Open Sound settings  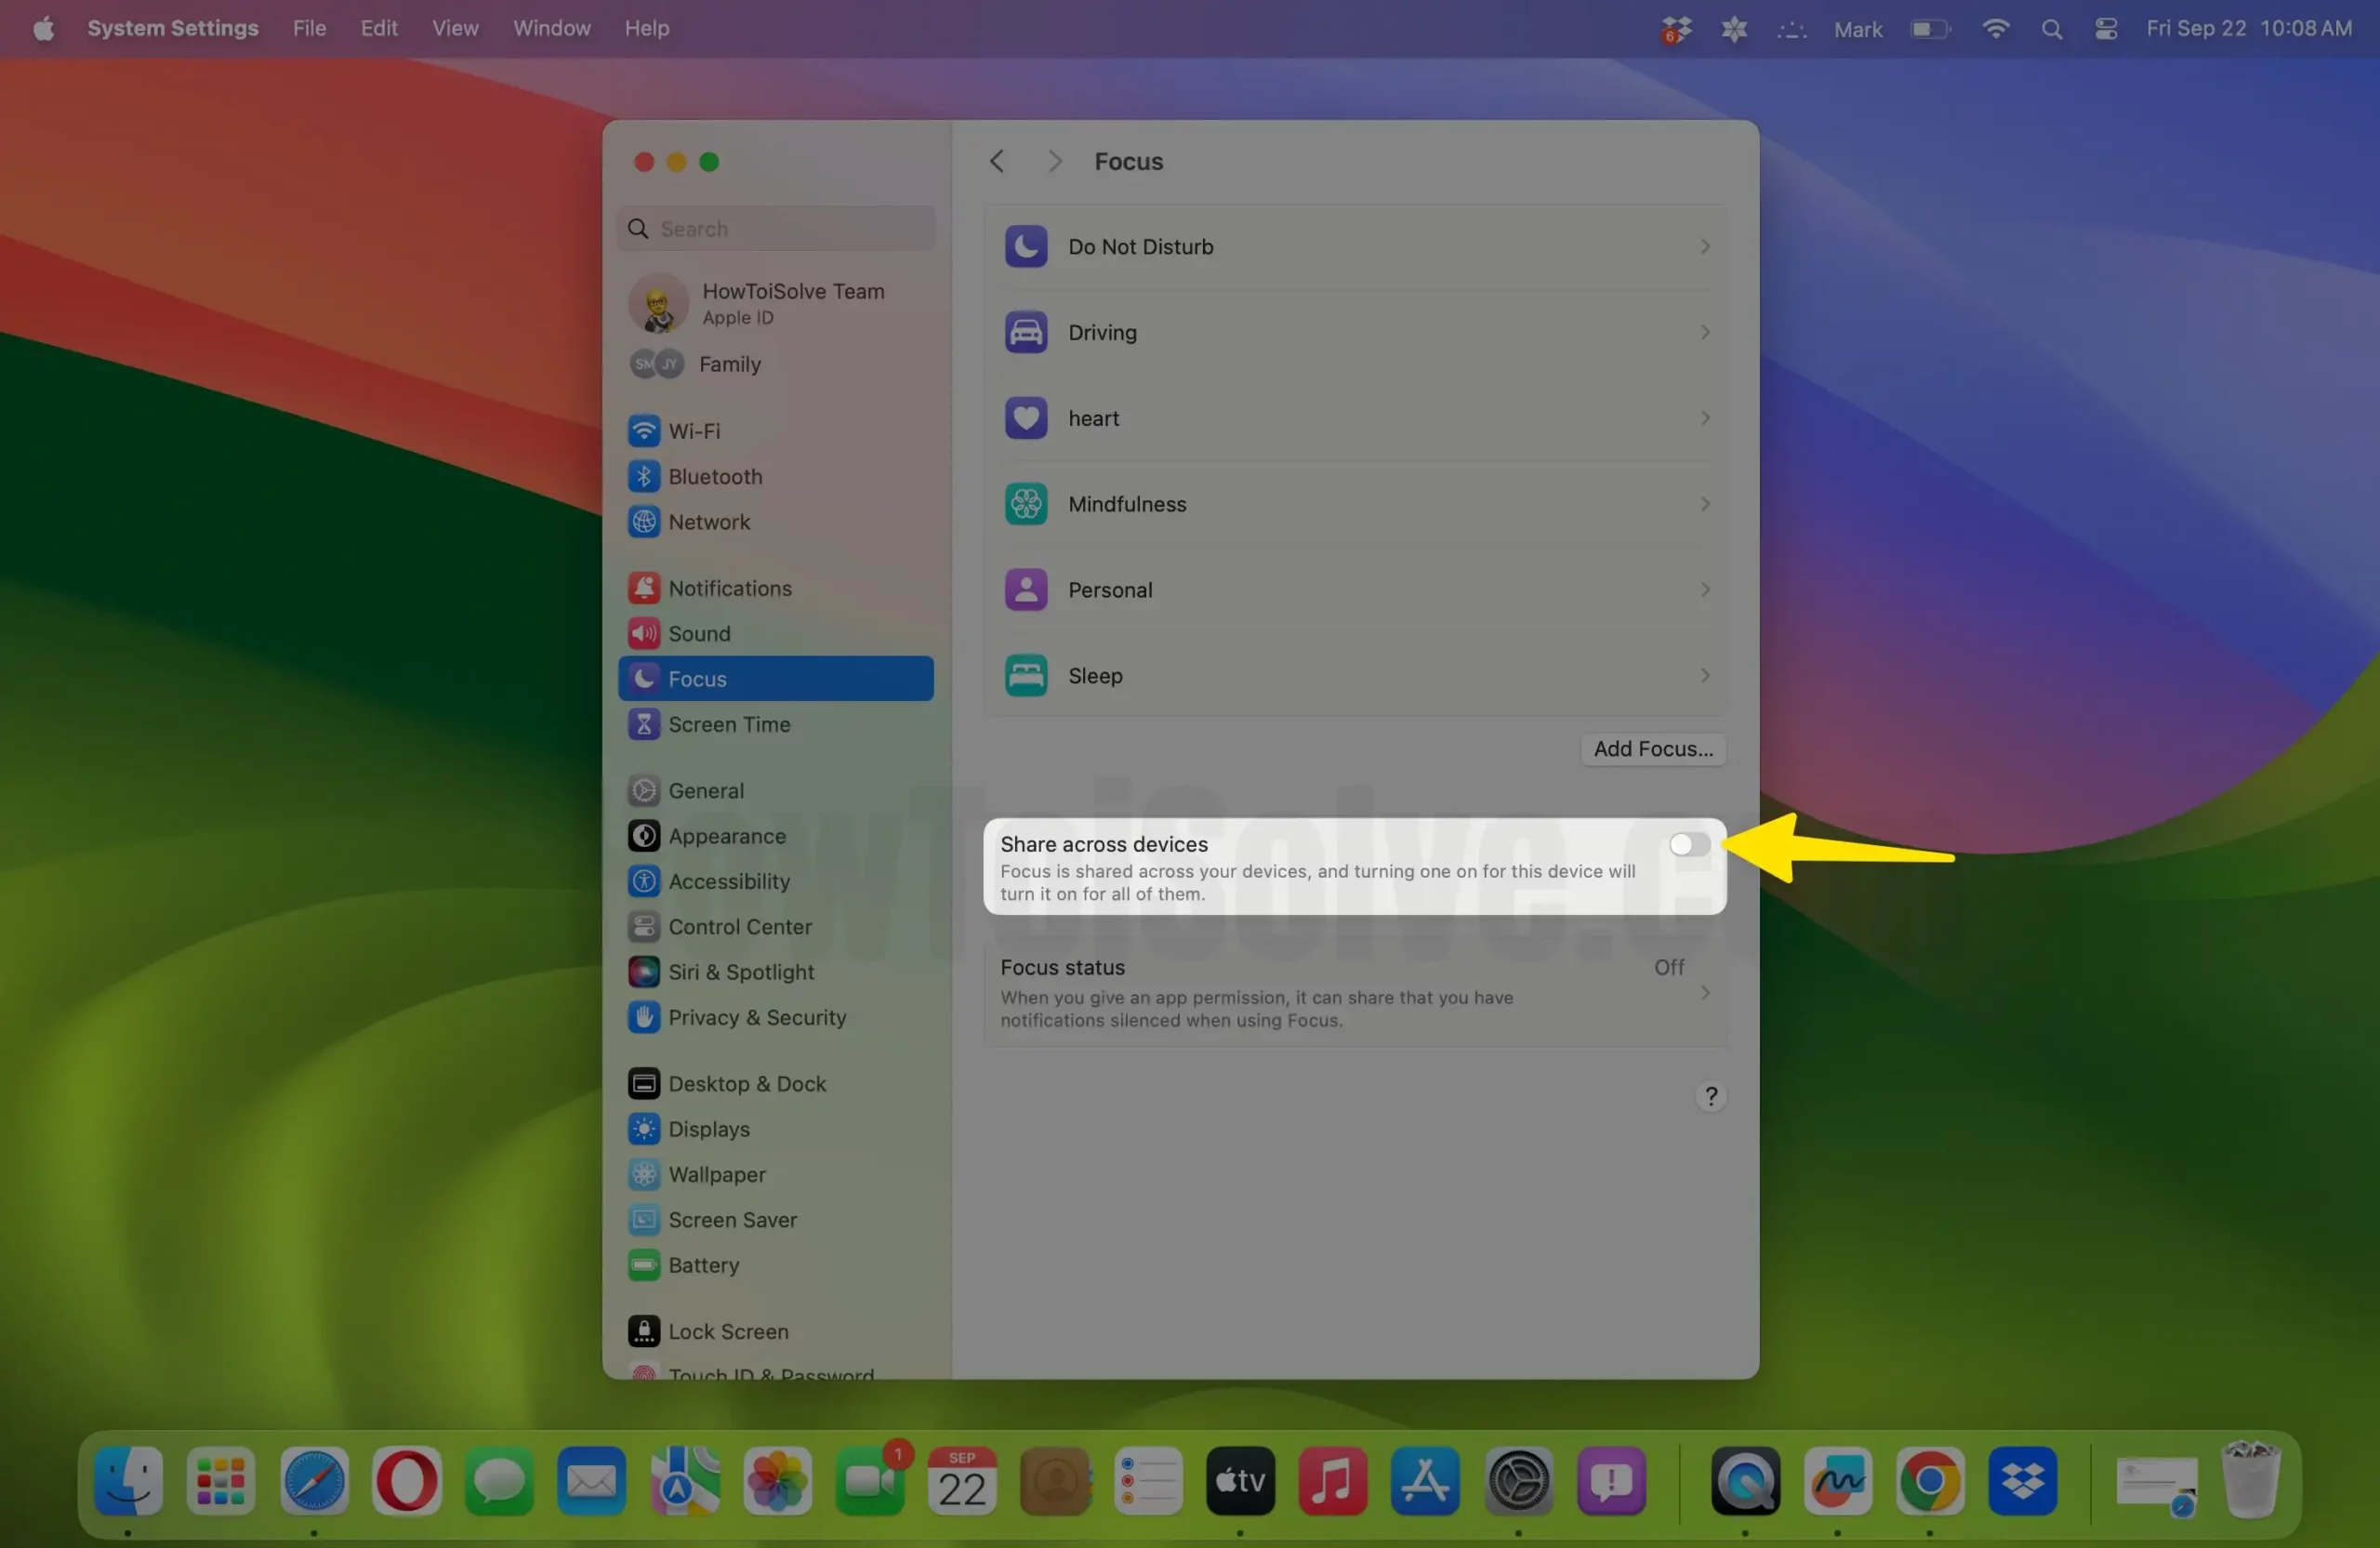pyautogui.click(x=776, y=634)
